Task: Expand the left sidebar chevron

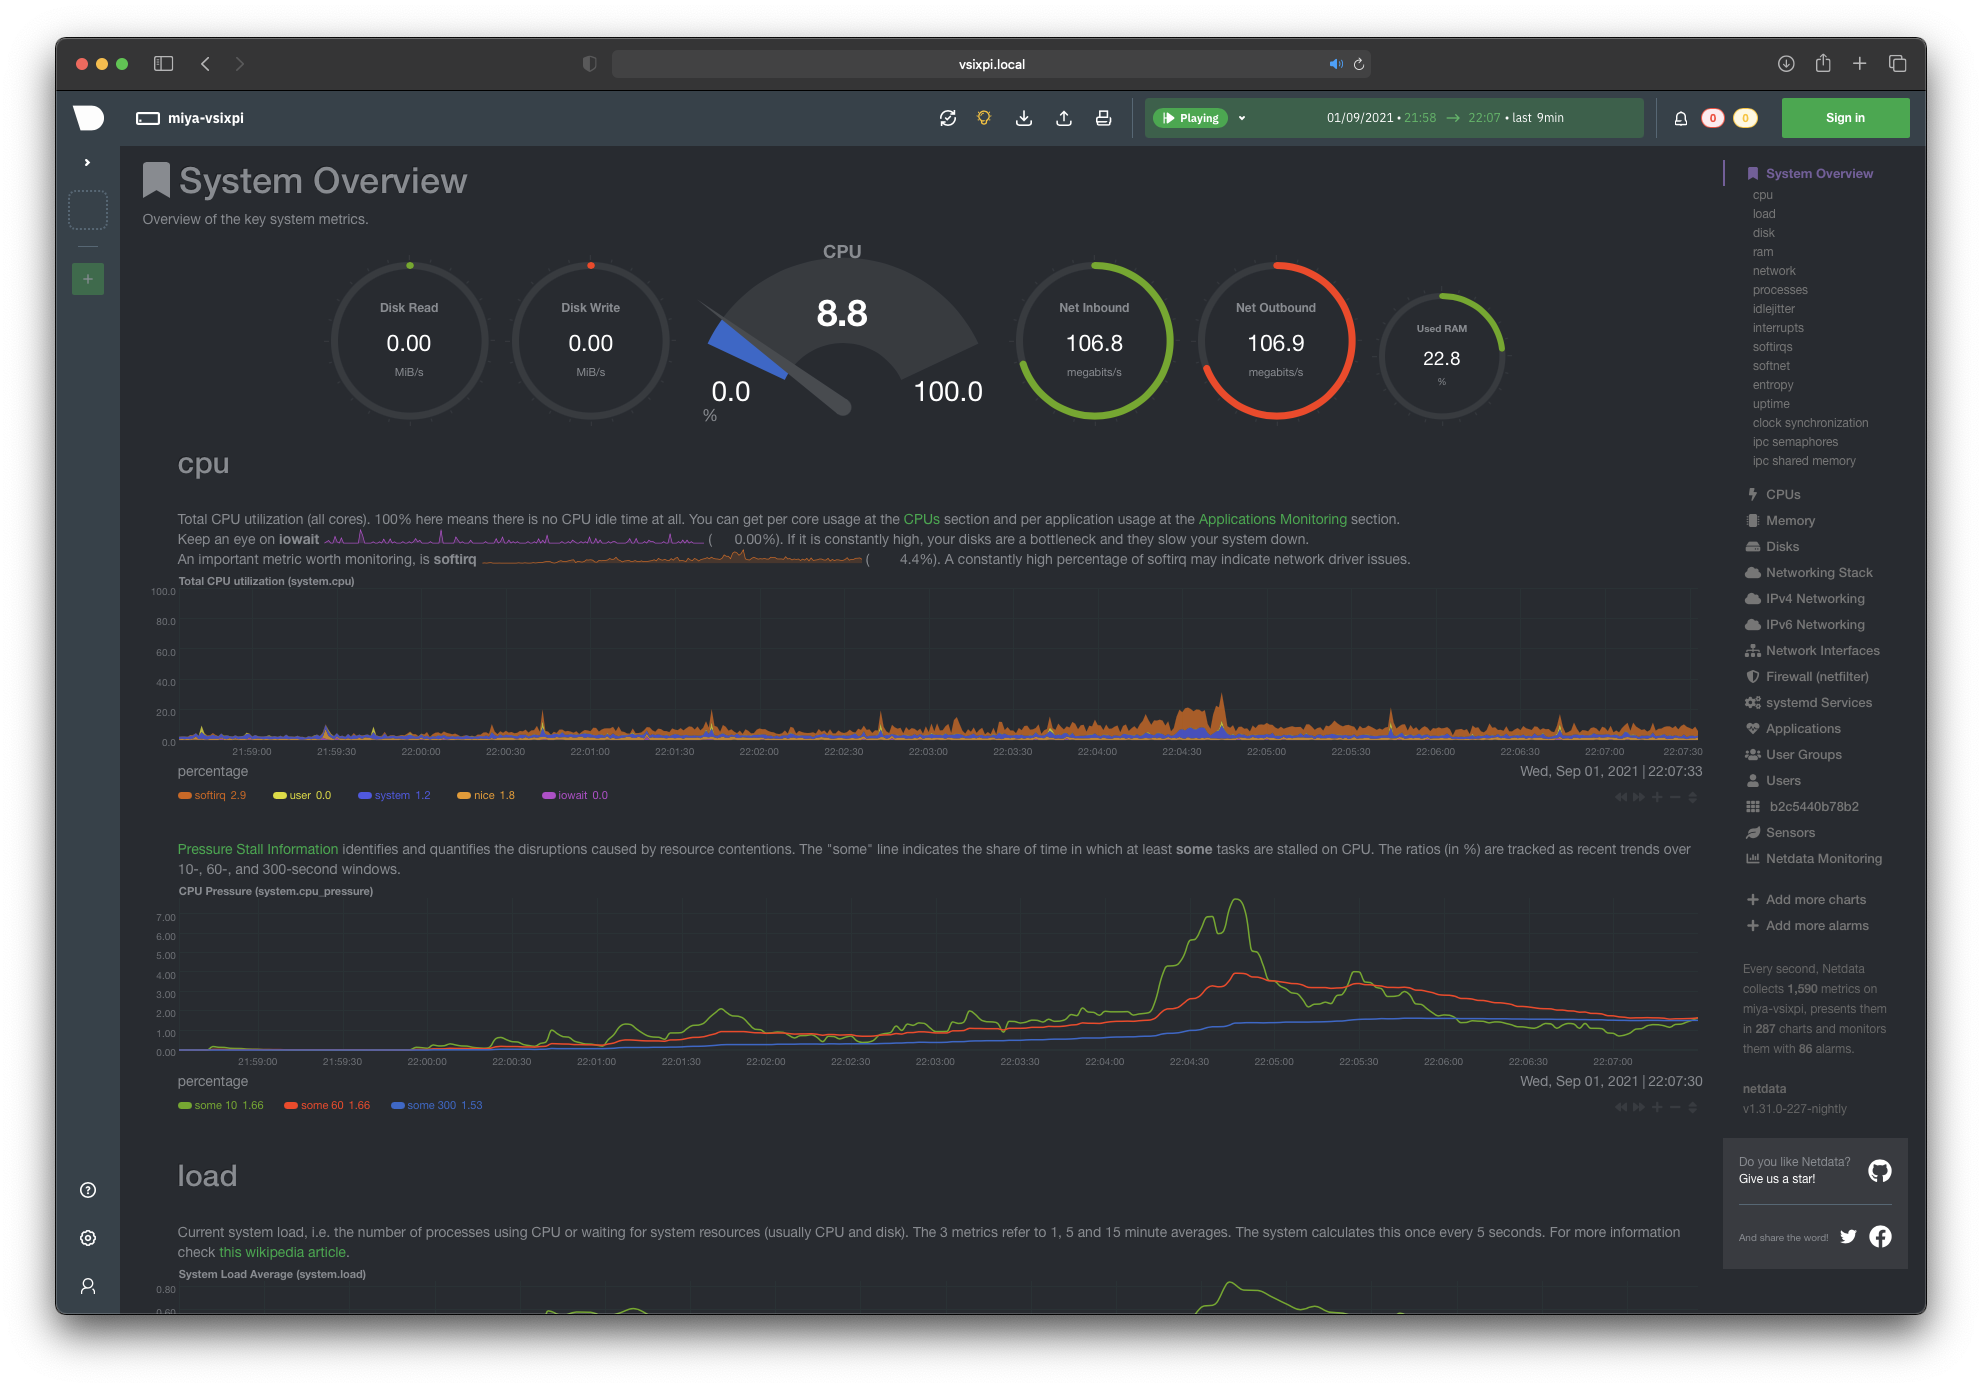Action: [x=87, y=162]
